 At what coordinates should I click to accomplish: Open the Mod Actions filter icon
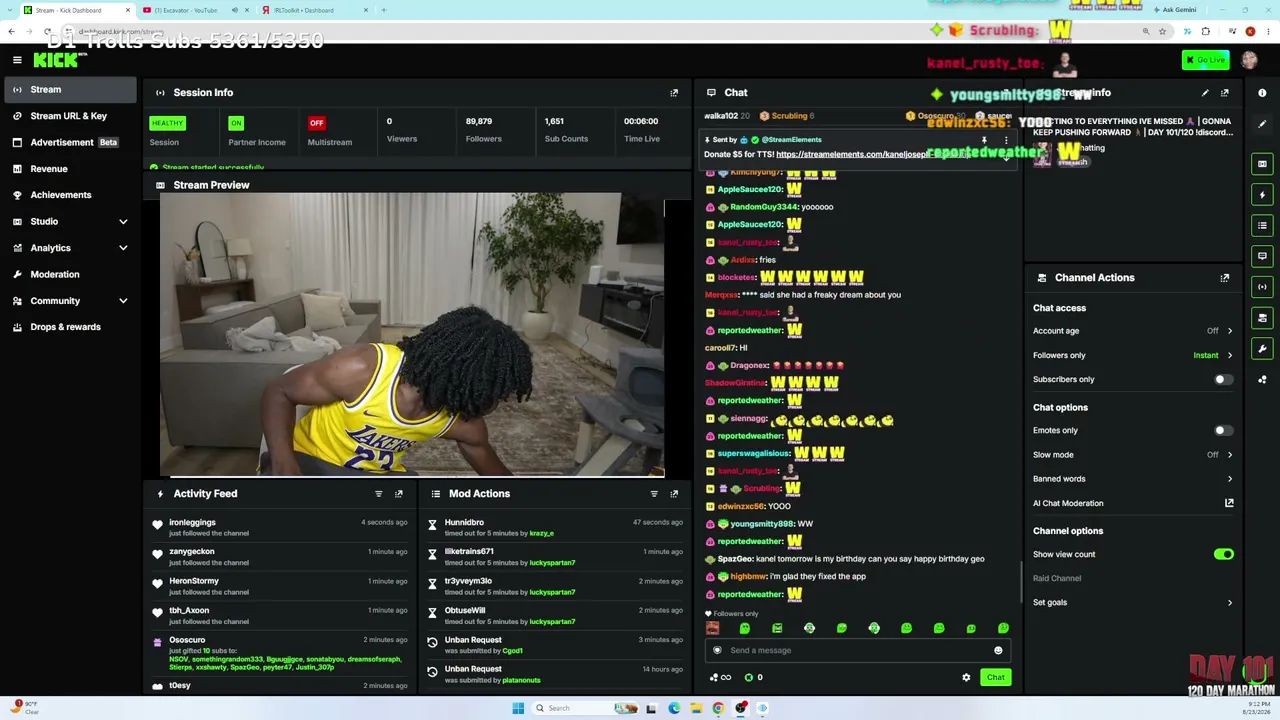click(x=654, y=494)
